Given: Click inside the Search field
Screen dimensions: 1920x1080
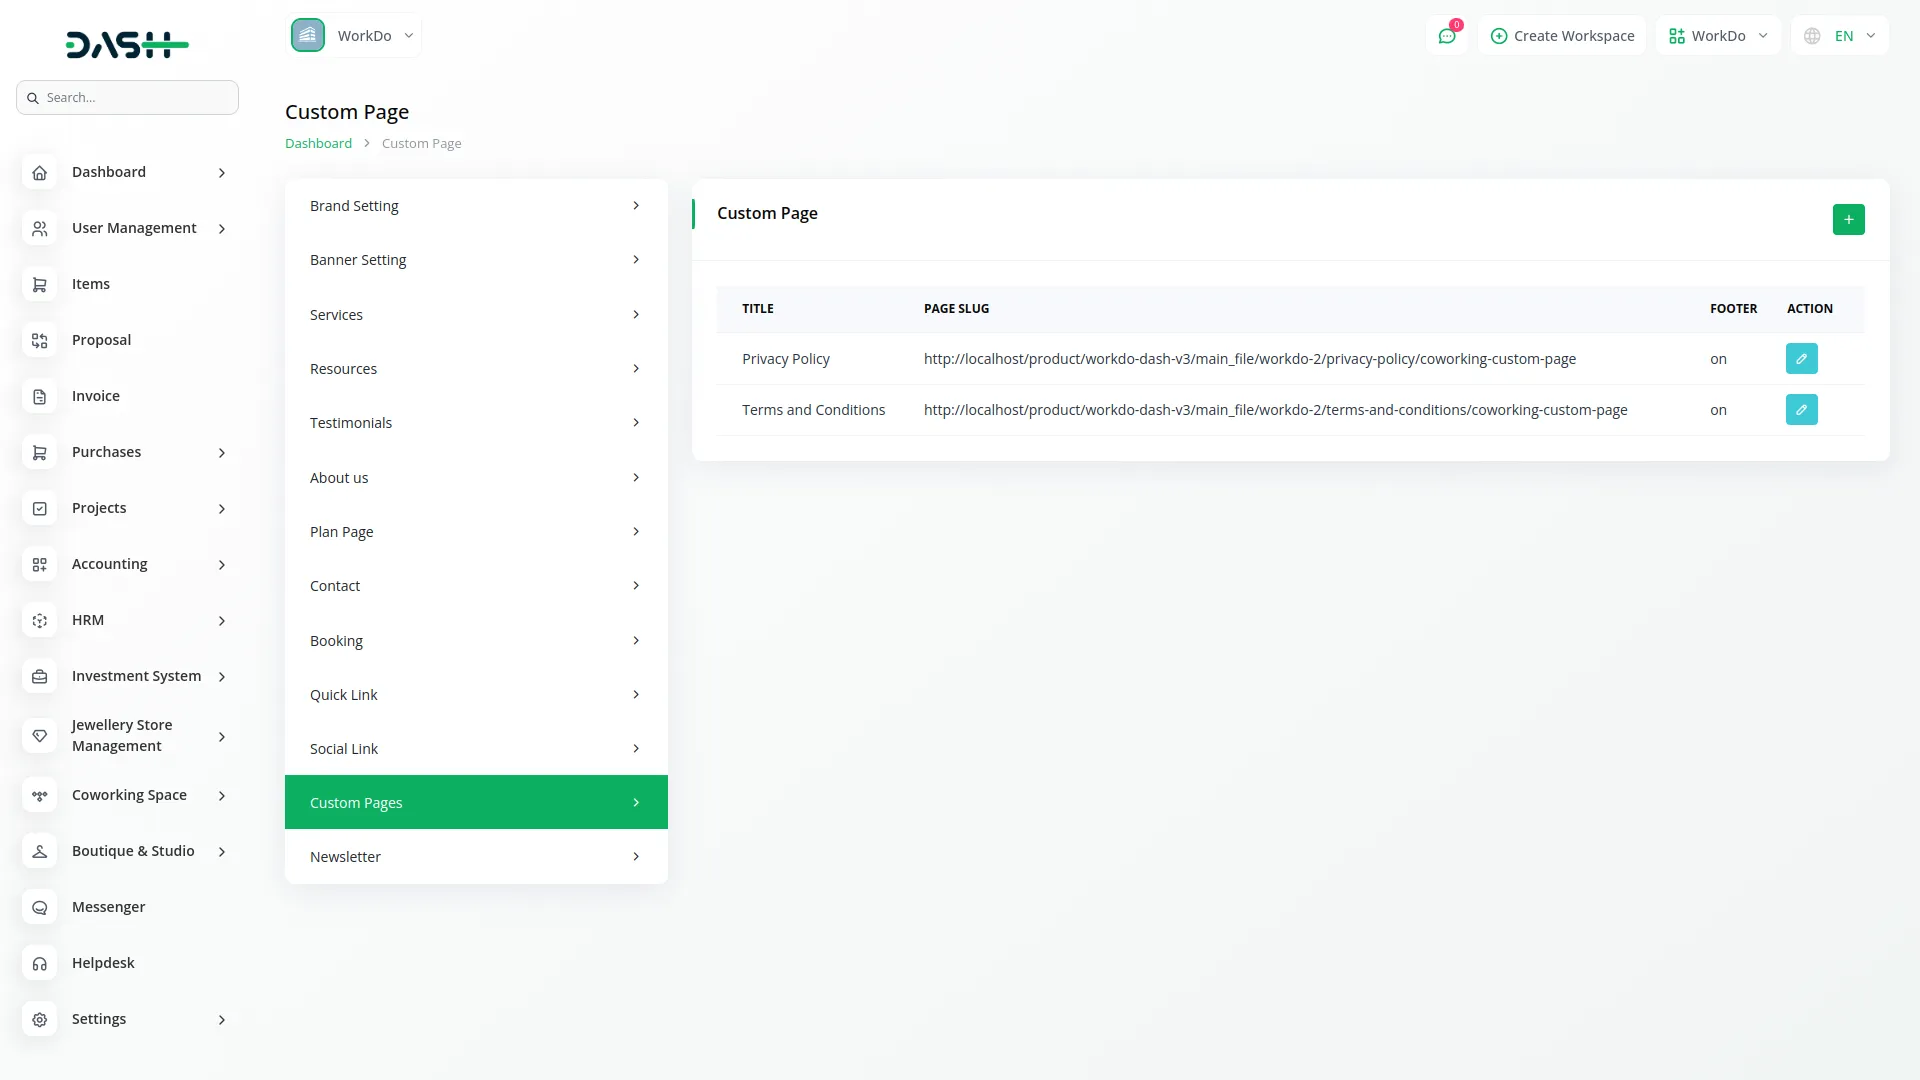Looking at the screenshot, I should 127,97.
